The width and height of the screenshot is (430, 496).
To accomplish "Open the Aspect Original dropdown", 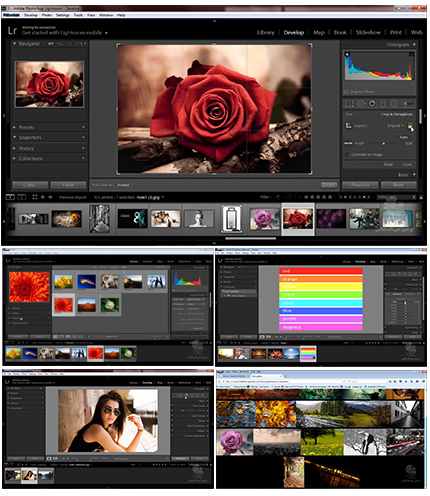I will (x=395, y=126).
